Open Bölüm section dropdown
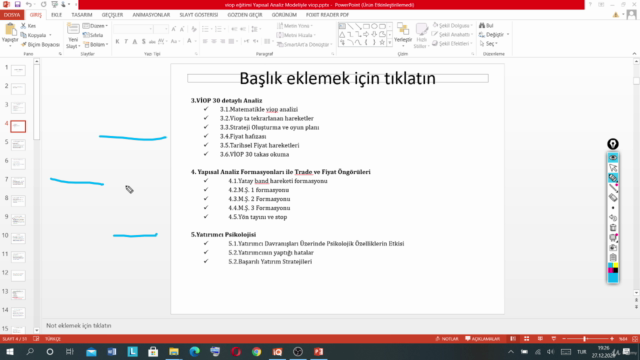 coord(96,44)
